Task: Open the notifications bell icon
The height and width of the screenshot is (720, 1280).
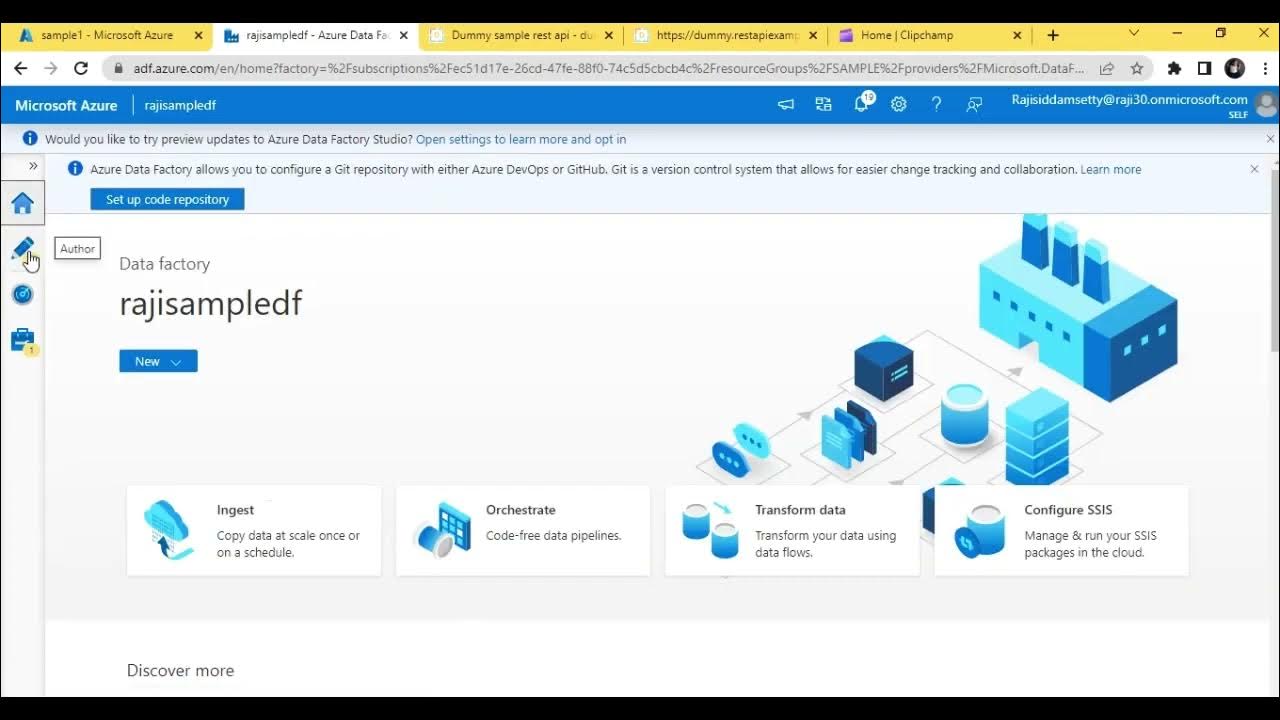Action: point(861,104)
